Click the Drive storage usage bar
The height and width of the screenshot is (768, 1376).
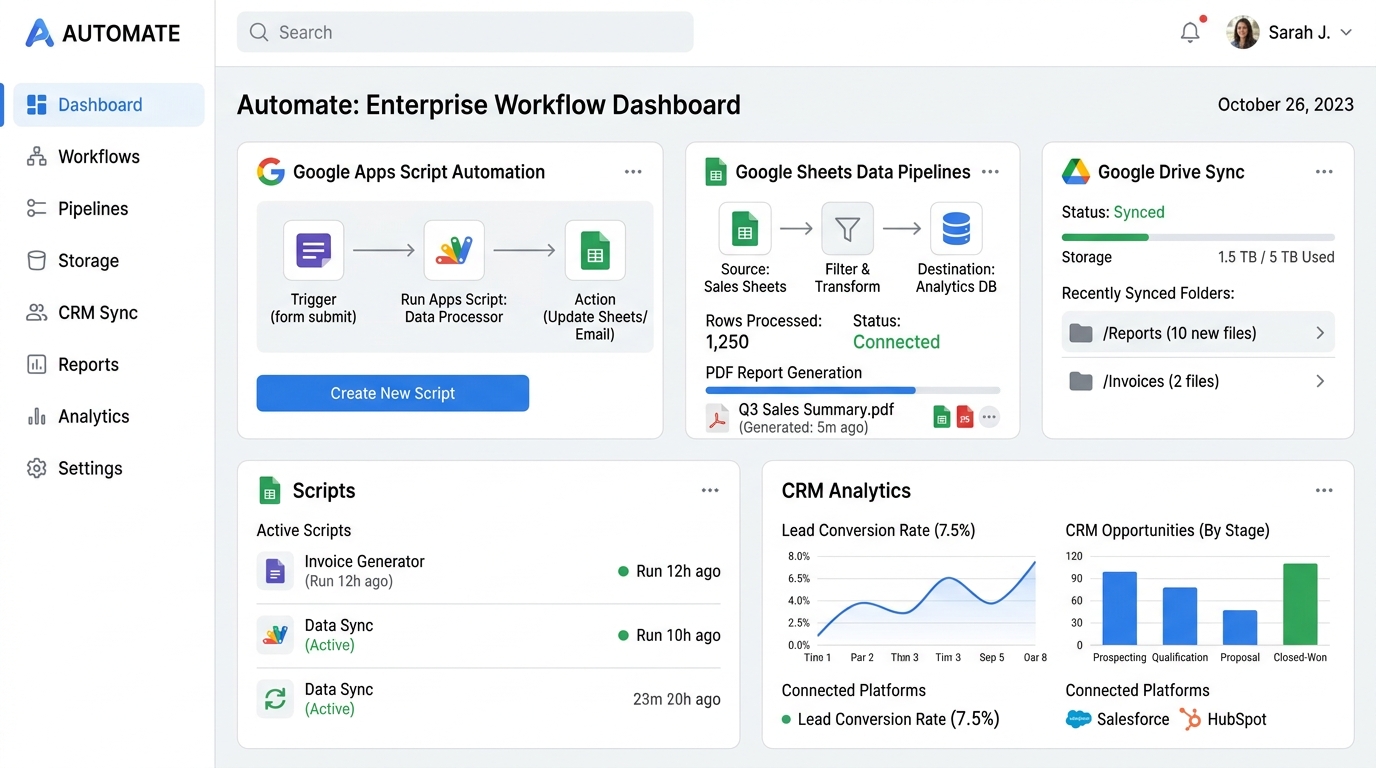point(1198,237)
